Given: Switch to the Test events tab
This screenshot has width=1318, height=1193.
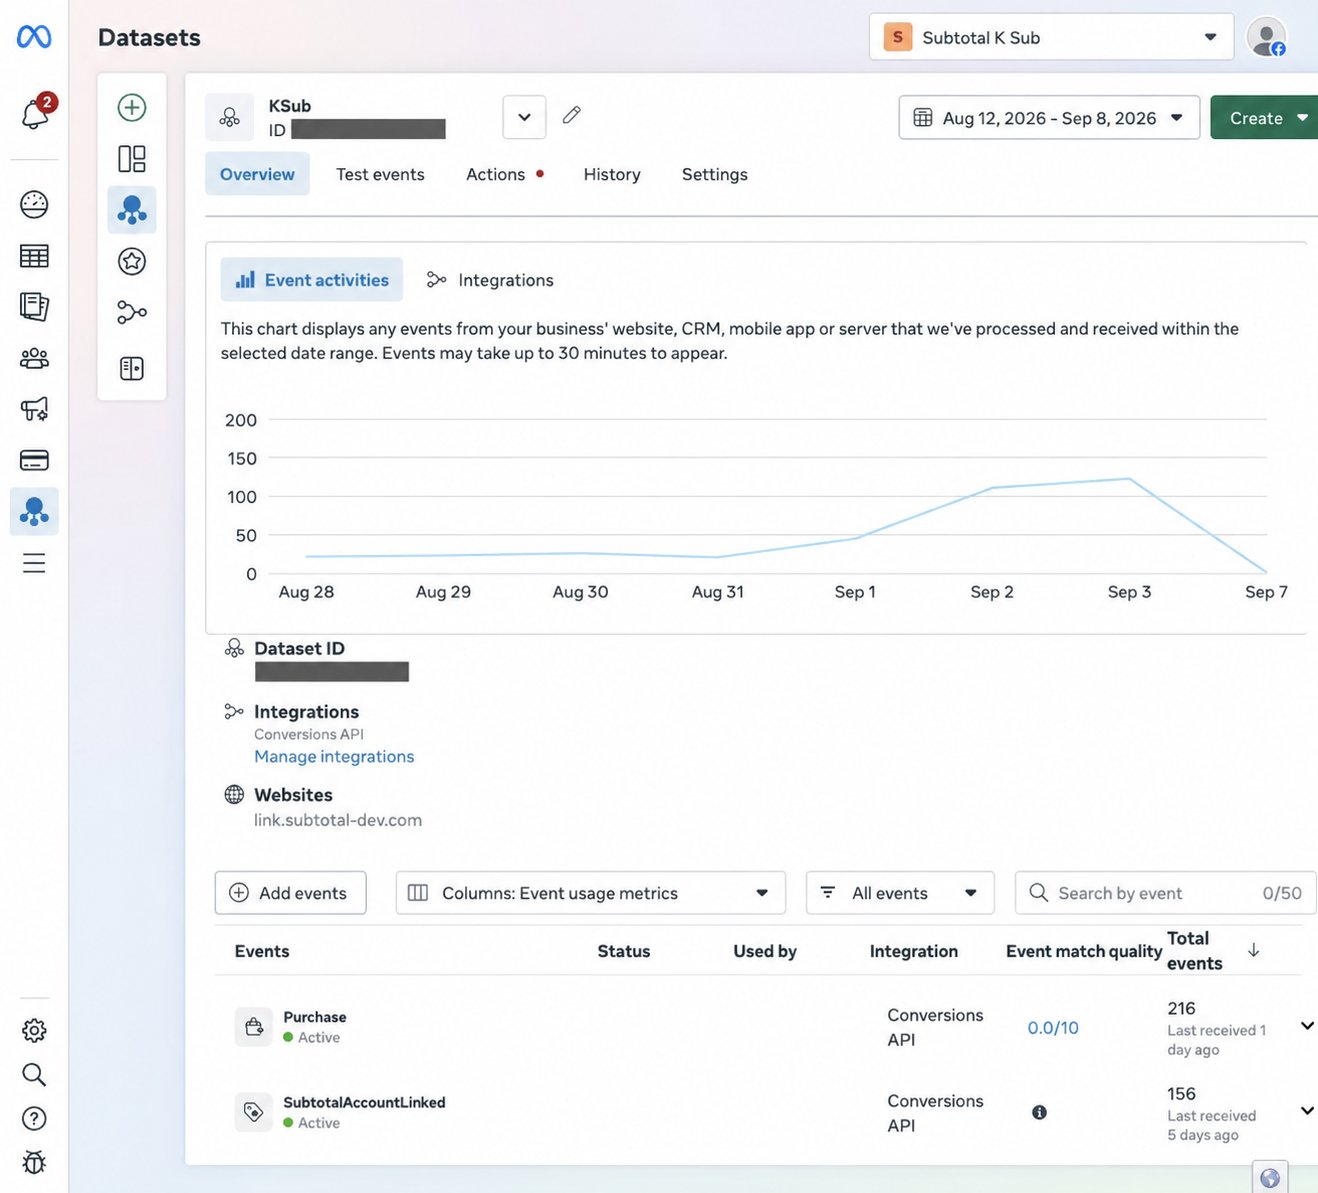Looking at the screenshot, I should click(x=380, y=174).
